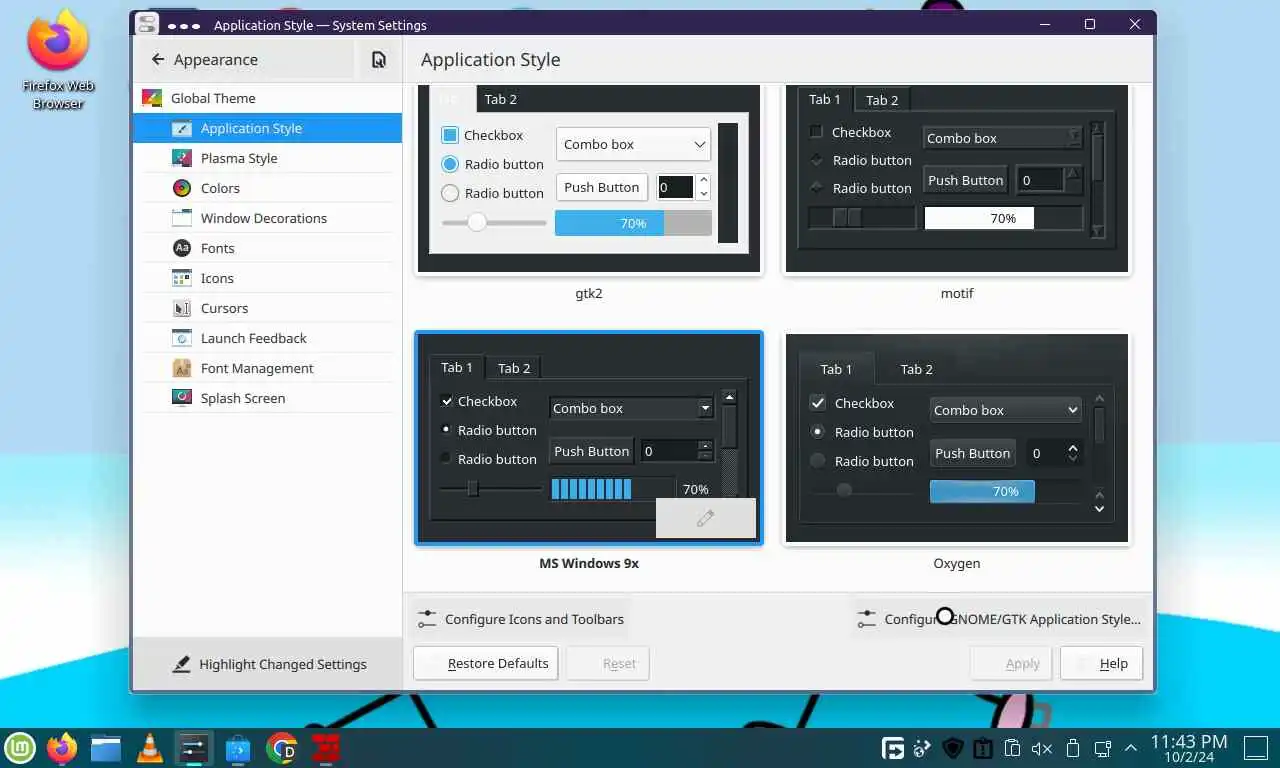Viewport: 1280px width, 768px height.
Task: Click the muted volume tray icon
Action: (1042, 748)
